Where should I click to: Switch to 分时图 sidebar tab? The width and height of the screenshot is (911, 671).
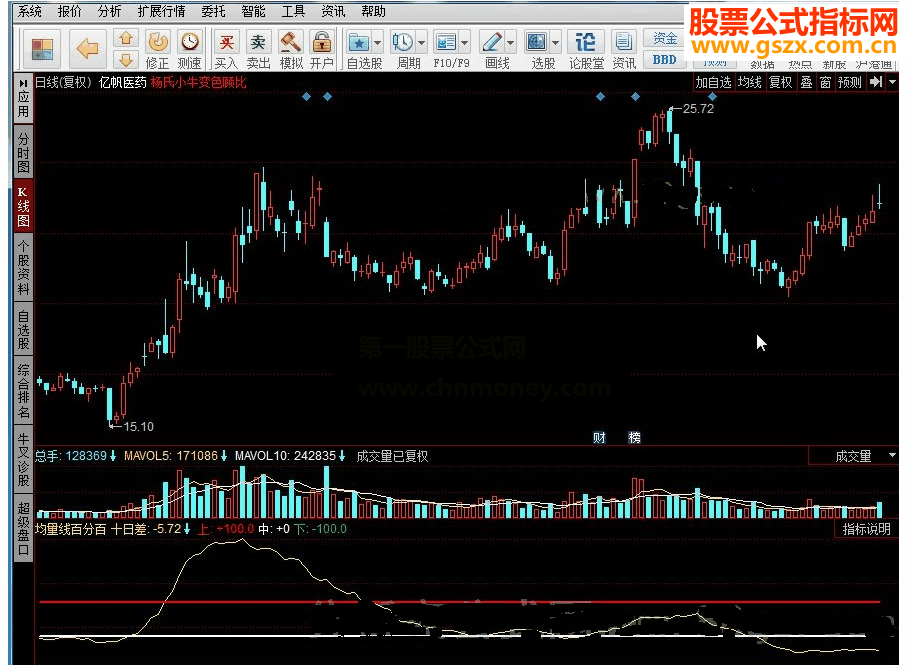click(x=23, y=153)
